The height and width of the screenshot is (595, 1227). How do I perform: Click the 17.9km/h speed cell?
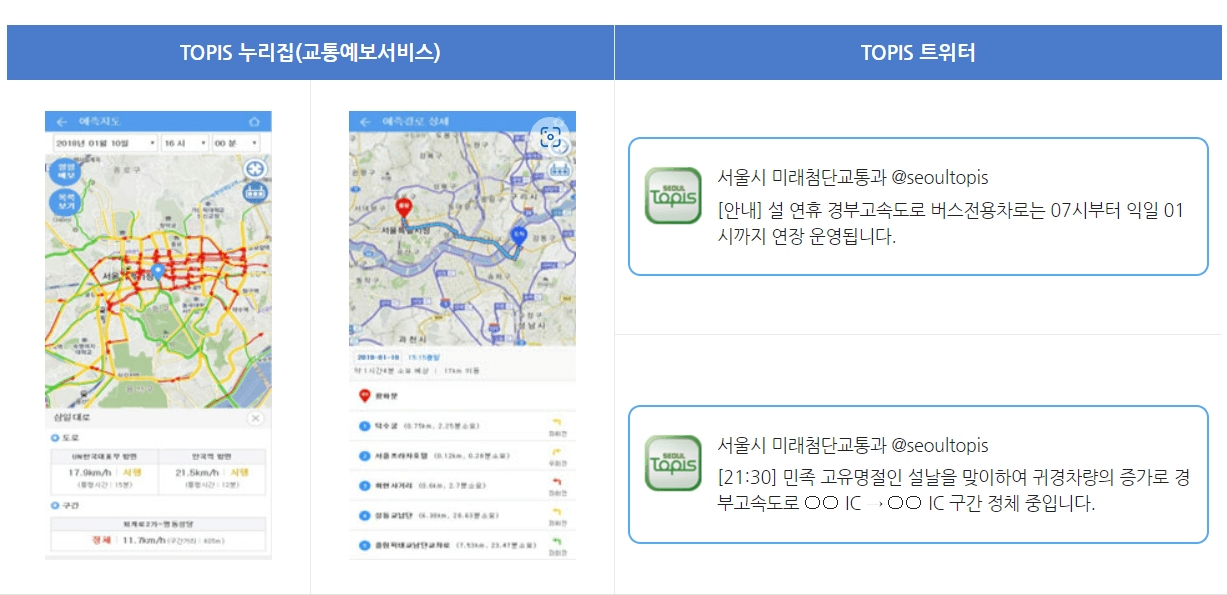point(103,477)
